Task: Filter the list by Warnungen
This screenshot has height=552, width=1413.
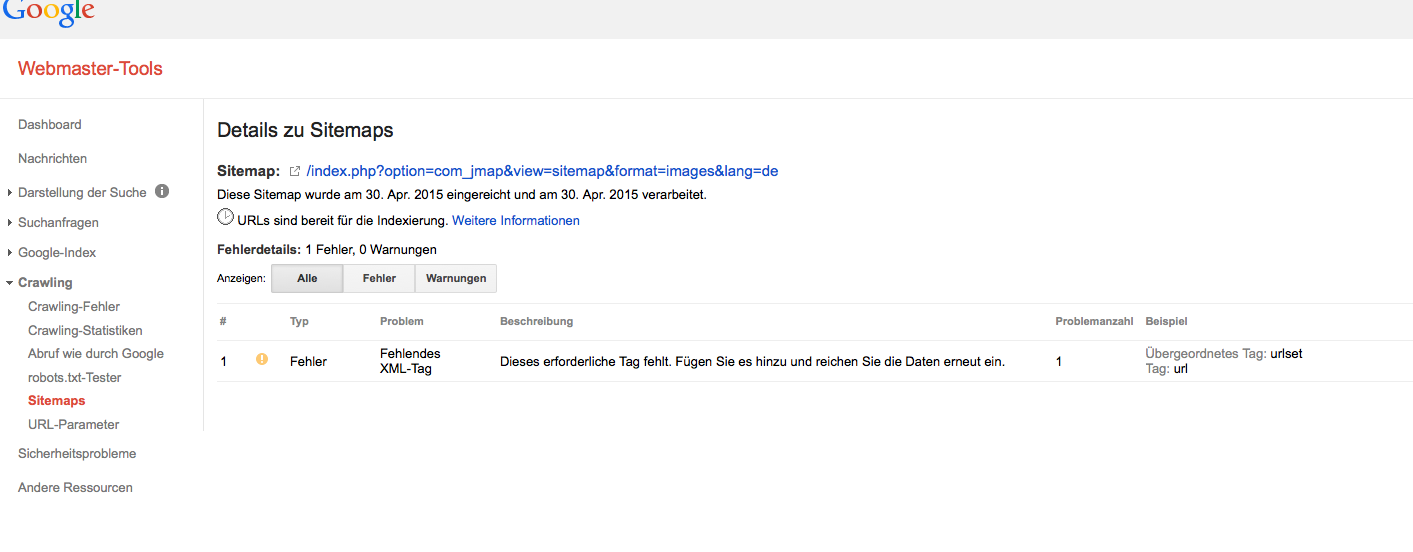Action: tap(456, 278)
